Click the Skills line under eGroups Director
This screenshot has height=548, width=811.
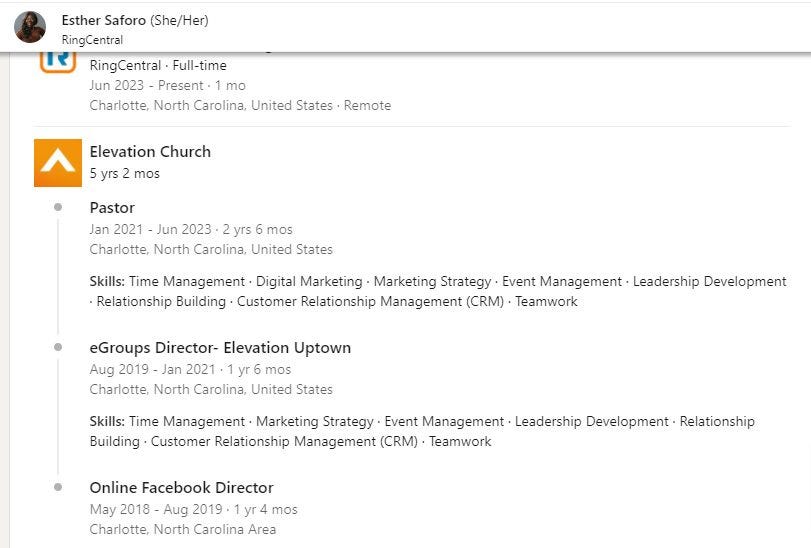(422, 431)
